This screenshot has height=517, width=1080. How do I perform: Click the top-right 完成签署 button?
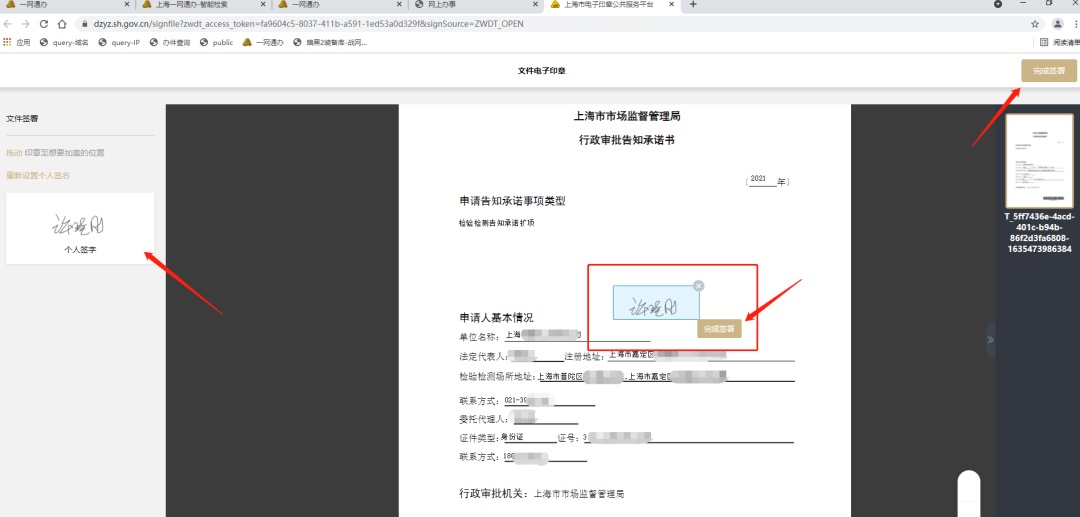[x=1048, y=71]
